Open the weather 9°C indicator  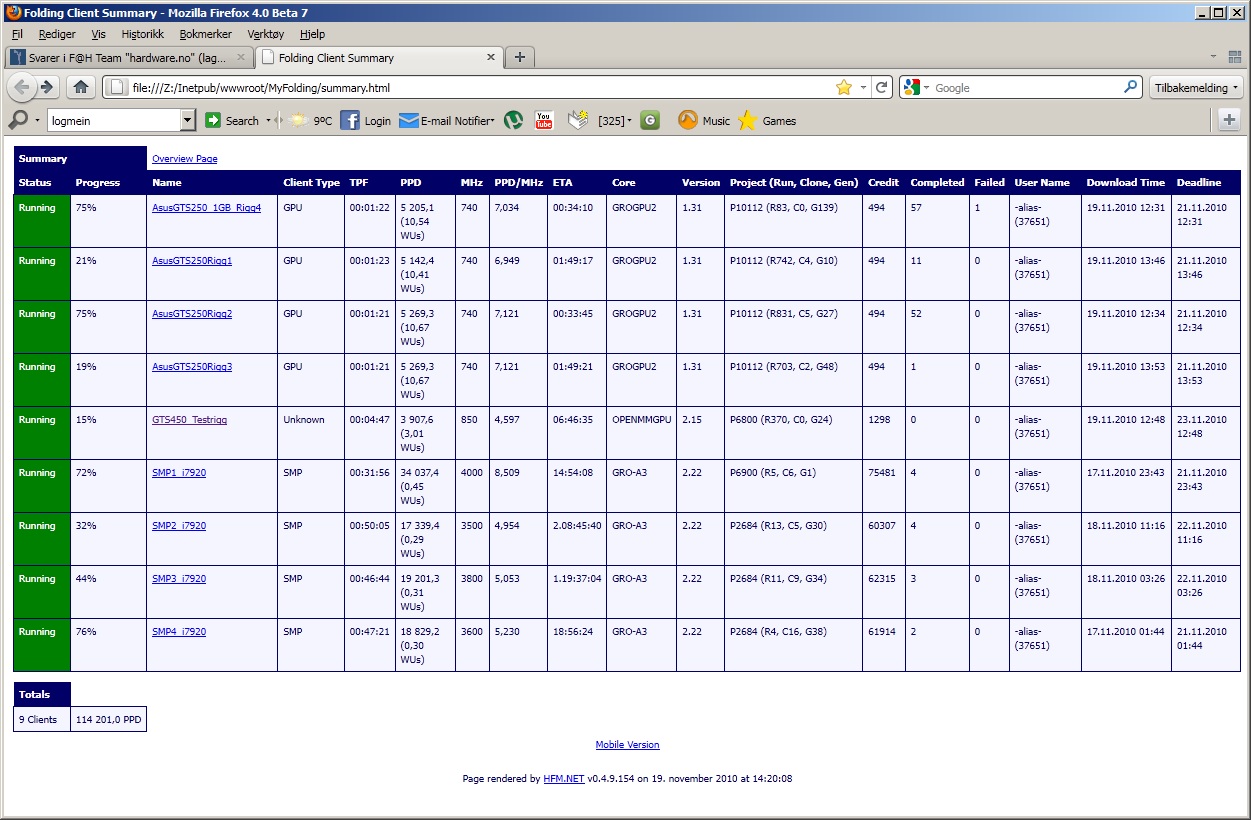pos(311,120)
